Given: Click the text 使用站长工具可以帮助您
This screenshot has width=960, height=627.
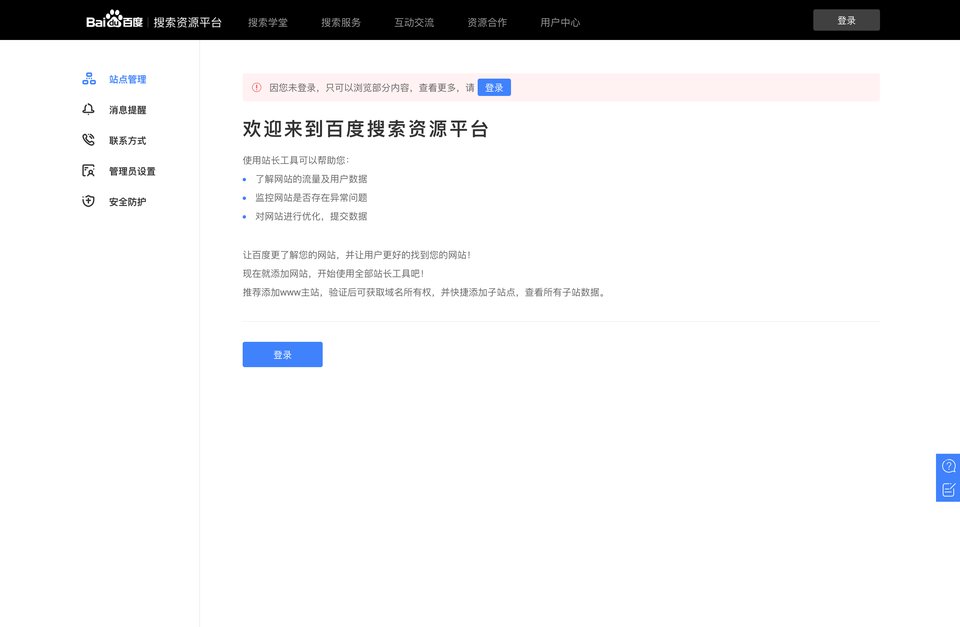Looking at the screenshot, I should coord(296,160).
